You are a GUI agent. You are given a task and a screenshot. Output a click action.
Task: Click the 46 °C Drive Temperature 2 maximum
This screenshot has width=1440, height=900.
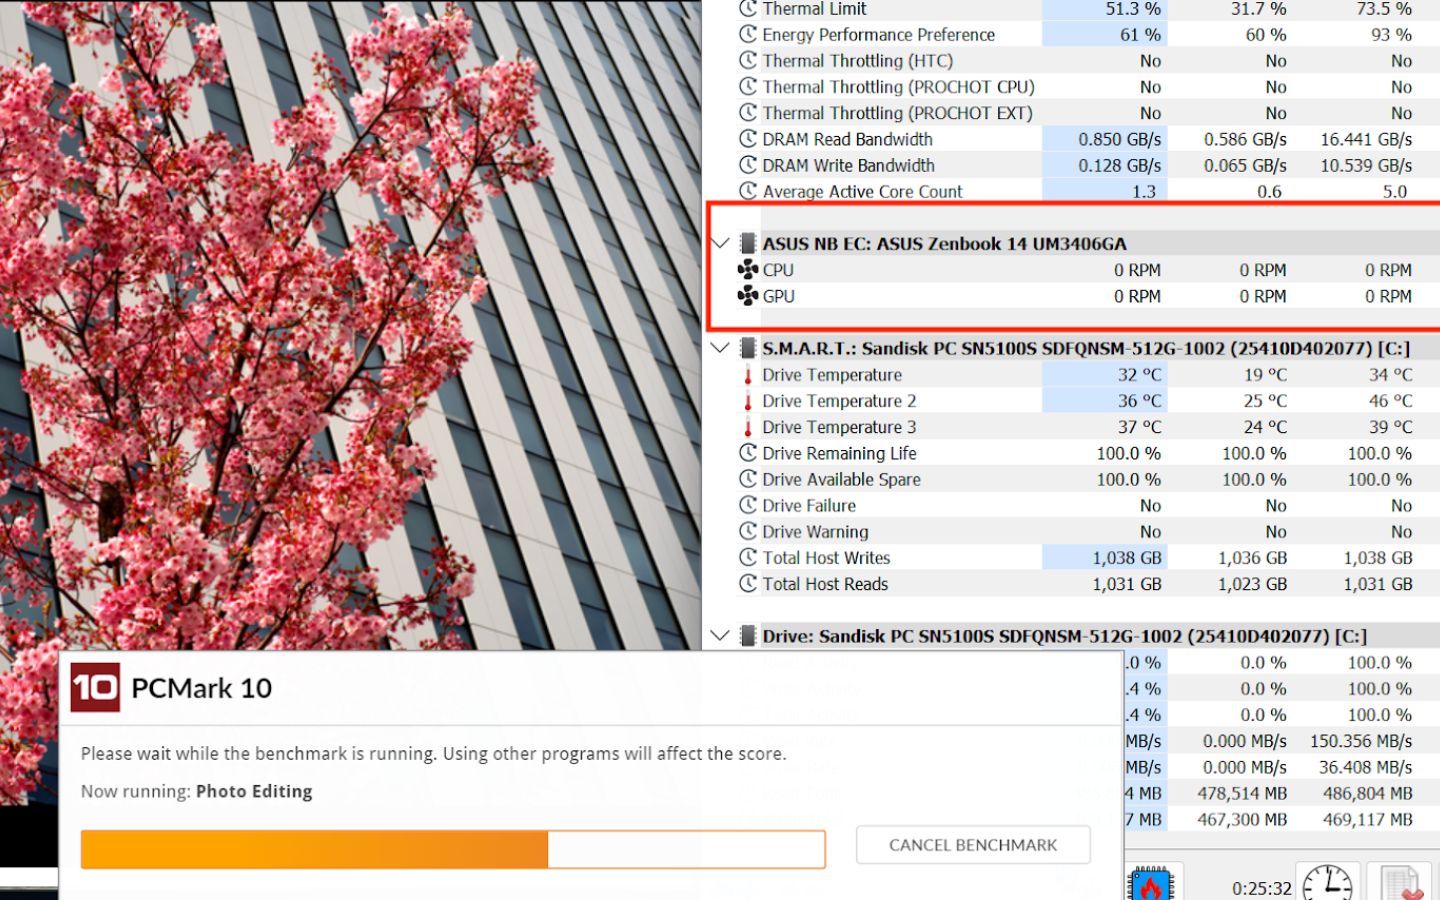point(1390,401)
